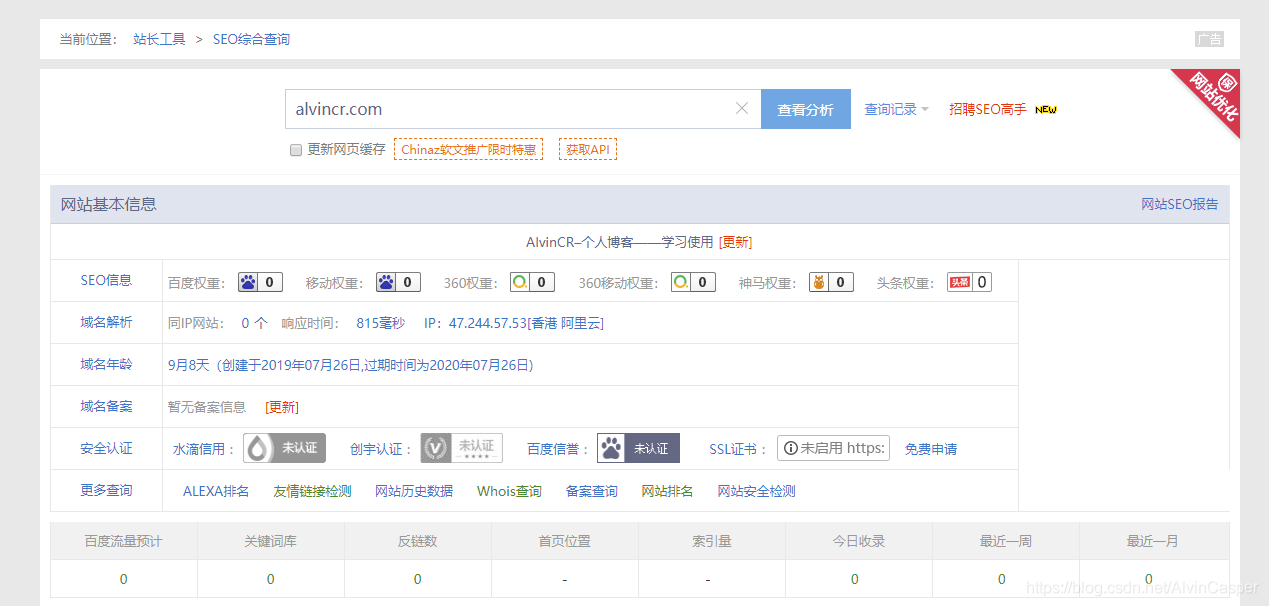
Task: Open the 友情链接检测 link
Action: click(x=312, y=491)
